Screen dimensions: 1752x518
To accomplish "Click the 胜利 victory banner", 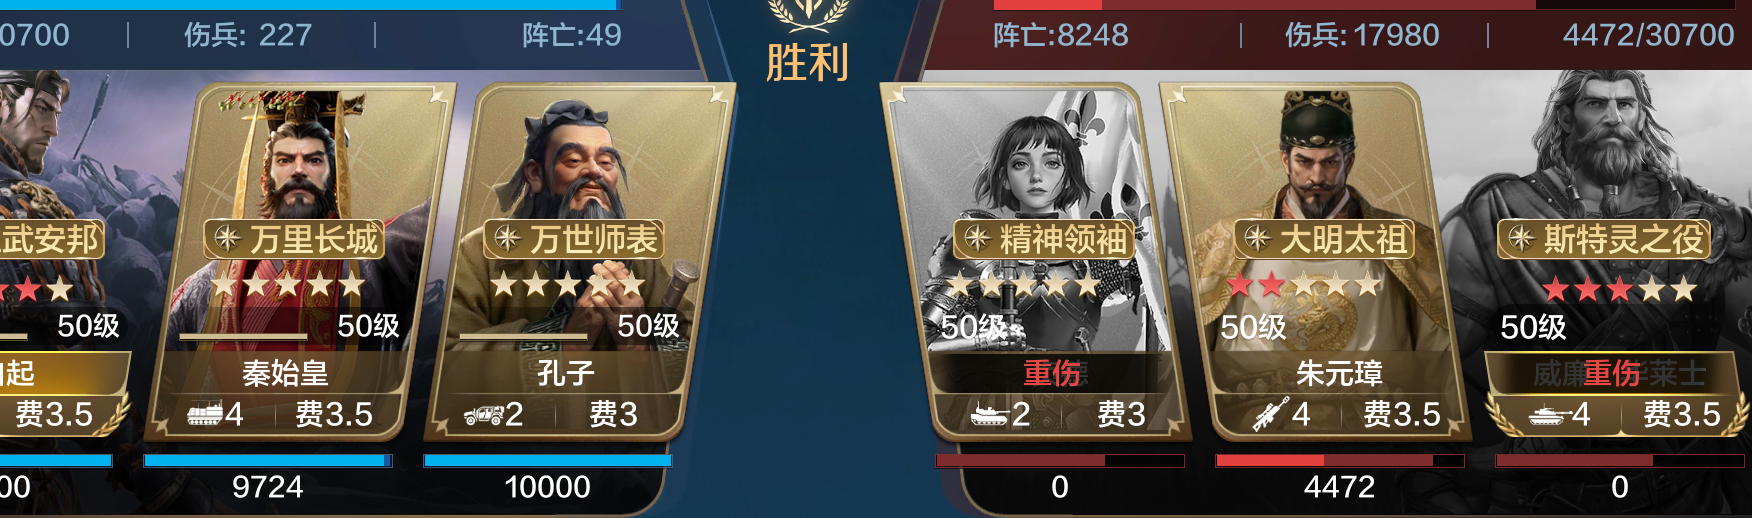I will click(807, 62).
